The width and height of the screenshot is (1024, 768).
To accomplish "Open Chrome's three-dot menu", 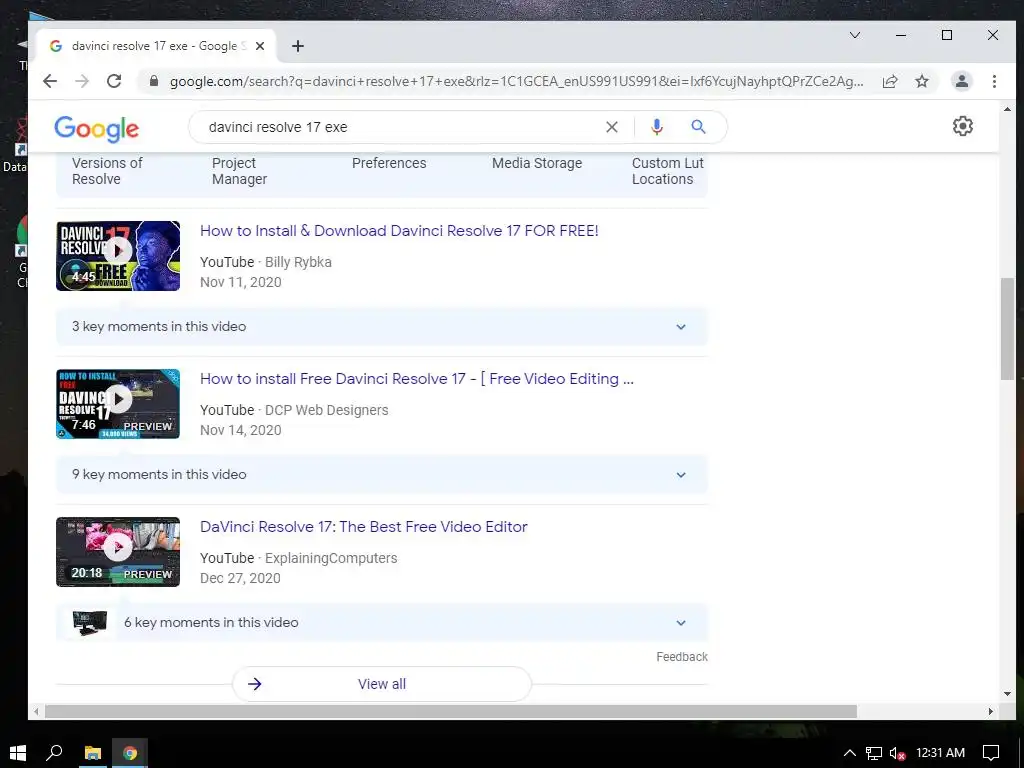I will (x=994, y=81).
